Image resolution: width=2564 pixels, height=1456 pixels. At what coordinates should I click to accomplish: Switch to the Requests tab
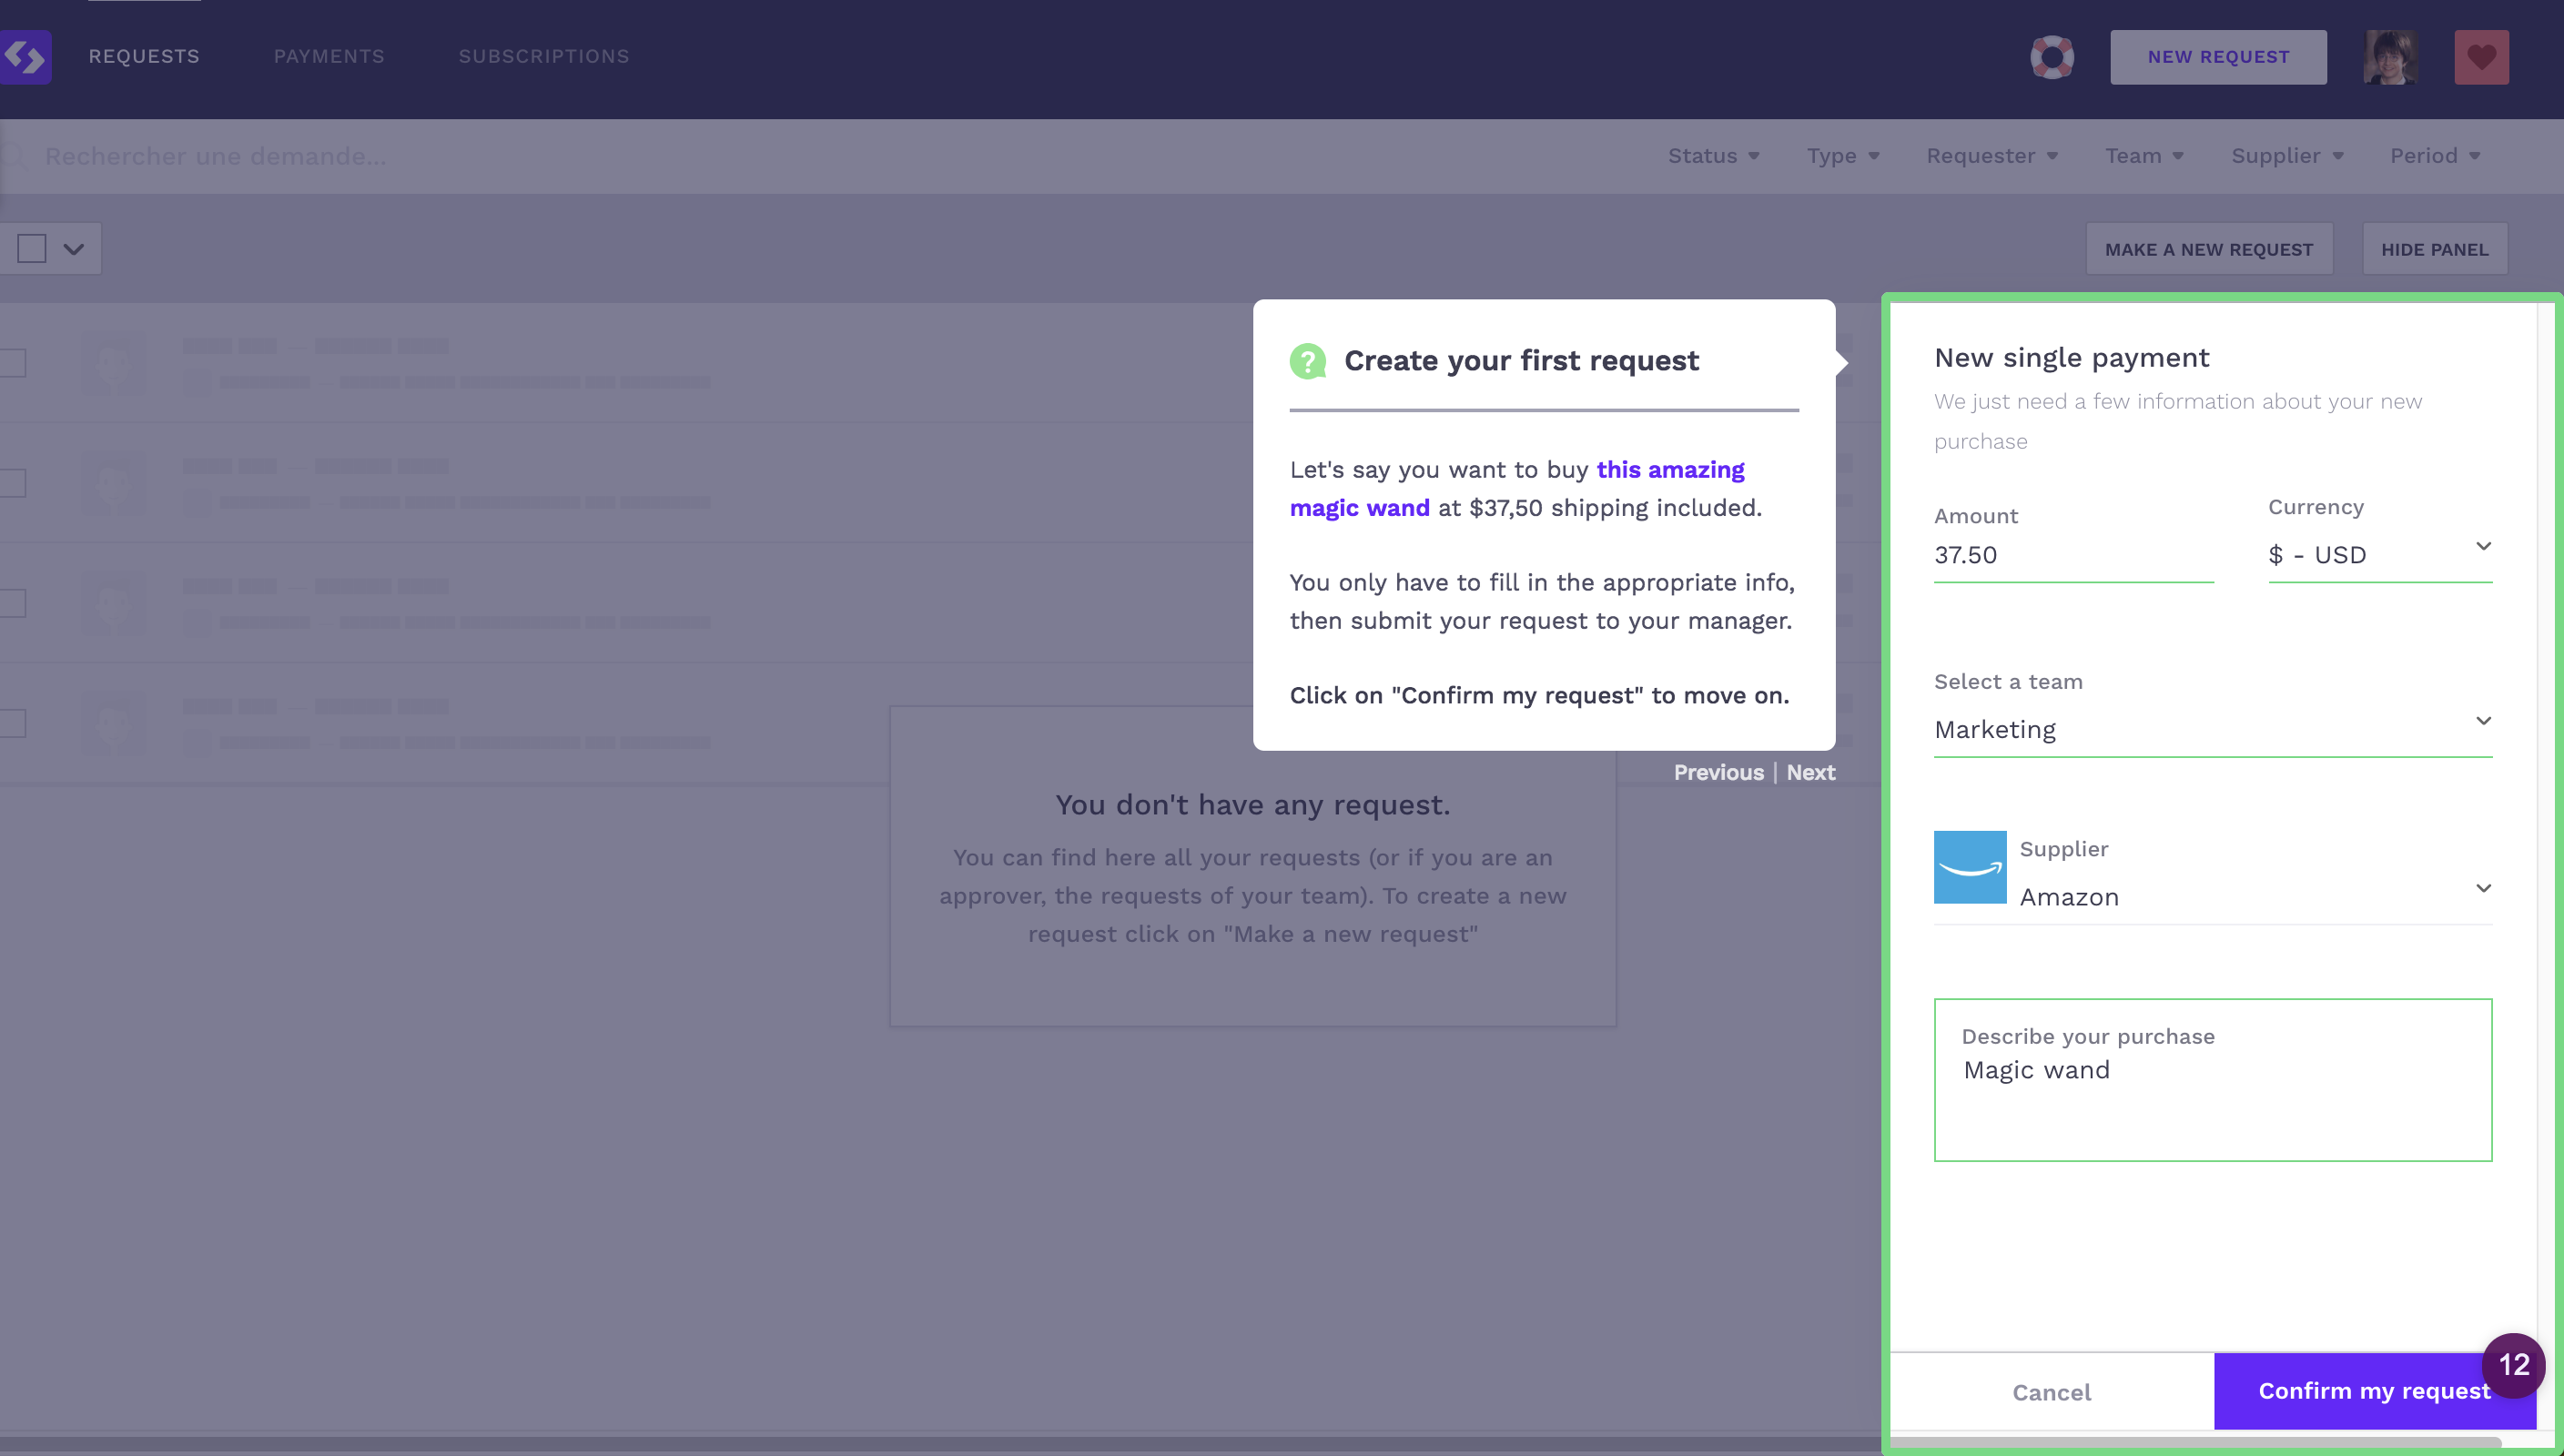tap(144, 57)
